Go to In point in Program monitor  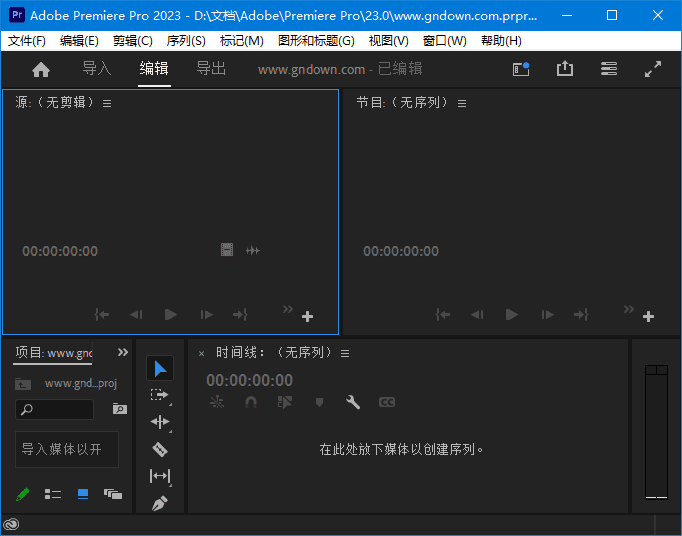pos(443,314)
